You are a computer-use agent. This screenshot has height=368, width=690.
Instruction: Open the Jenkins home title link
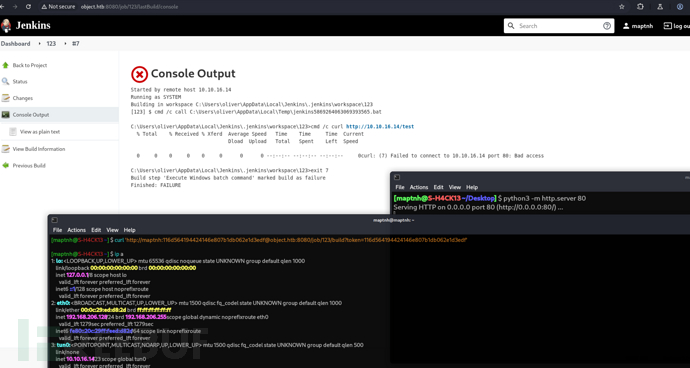pos(33,26)
